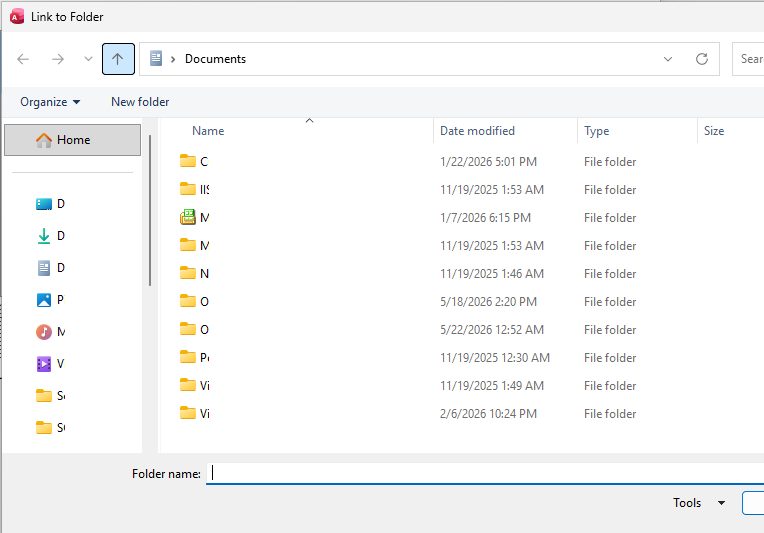
Task: Sort by the Date modified column
Action: point(477,131)
